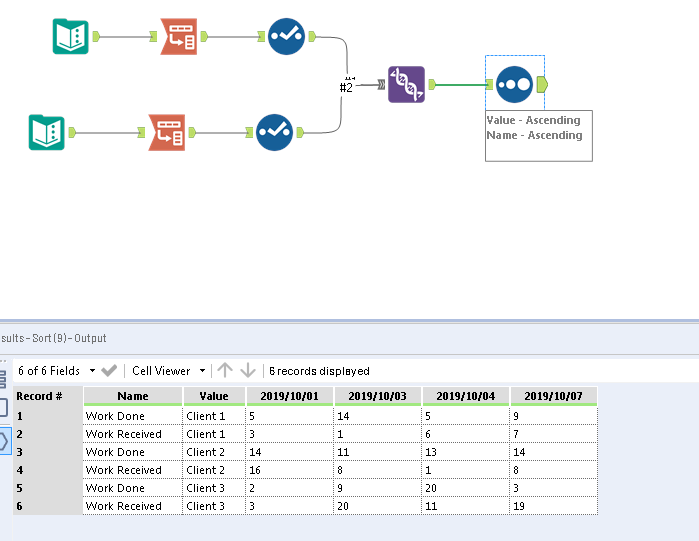Click the 'Value' column header
The image size is (699, 541).
[214, 396]
